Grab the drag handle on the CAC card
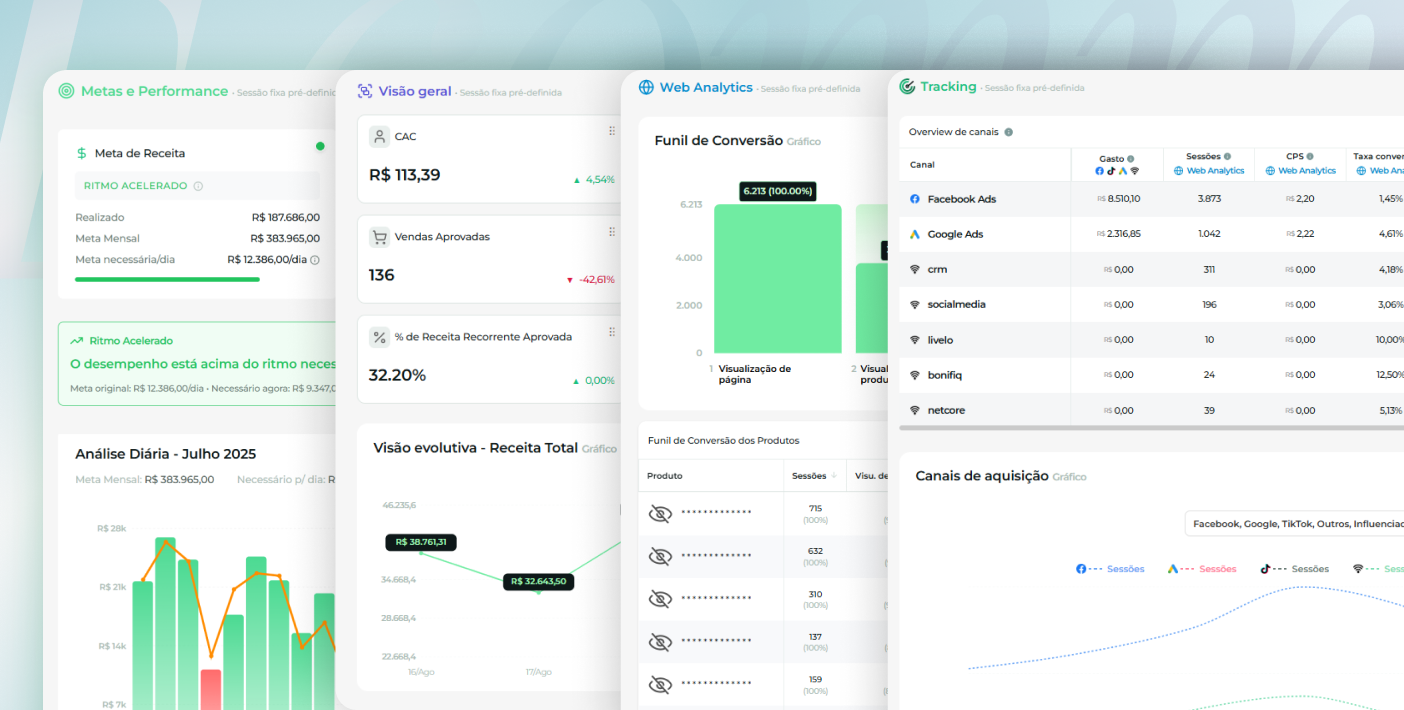1404x710 pixels. [x=612, y=131]
